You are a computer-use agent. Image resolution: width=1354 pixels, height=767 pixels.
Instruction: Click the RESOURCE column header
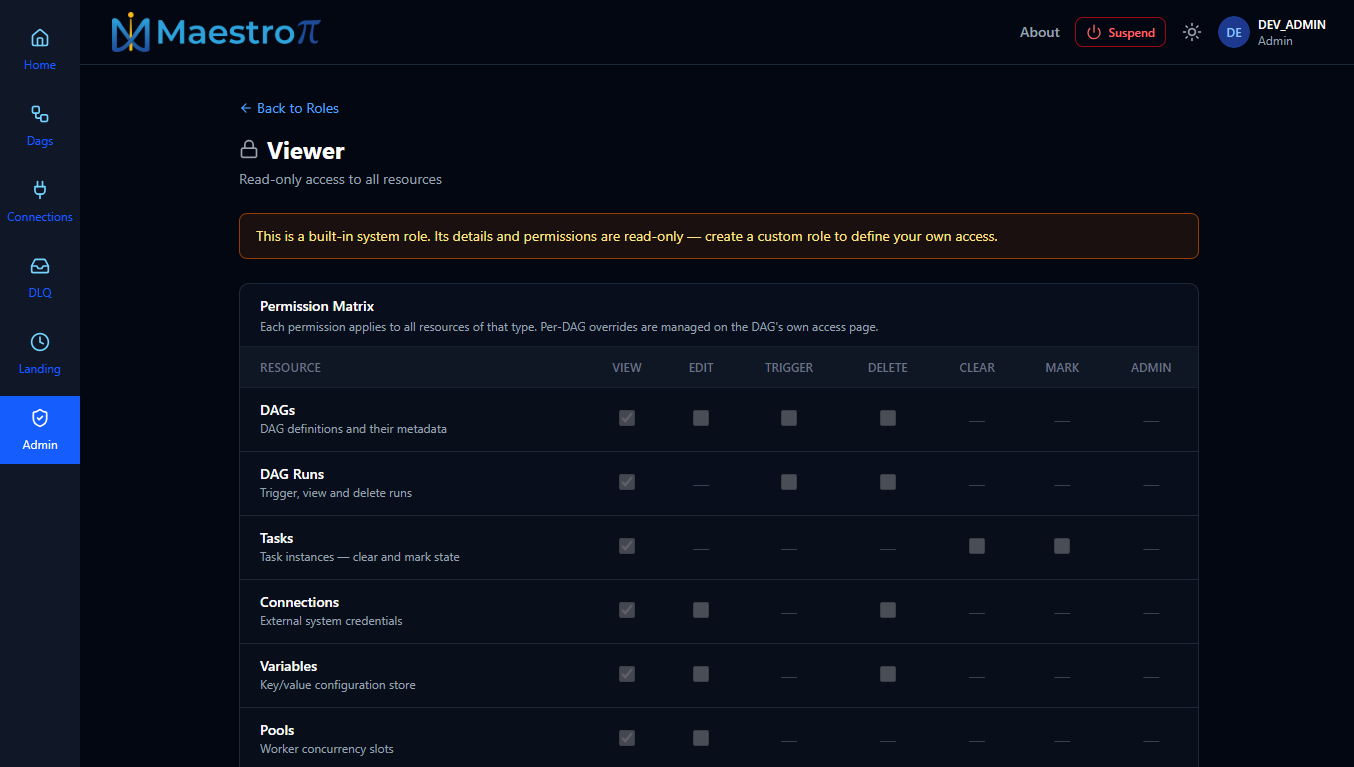[290, 368]
